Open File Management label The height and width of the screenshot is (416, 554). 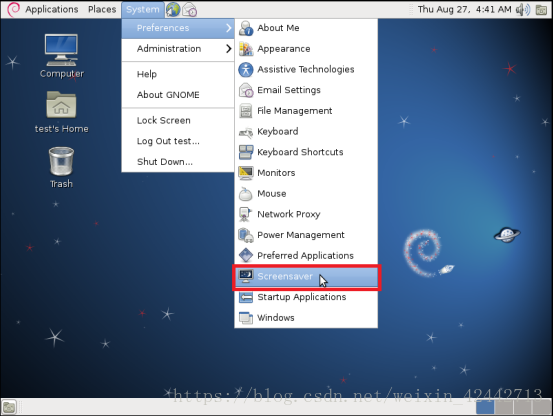(x=295, y=111)
